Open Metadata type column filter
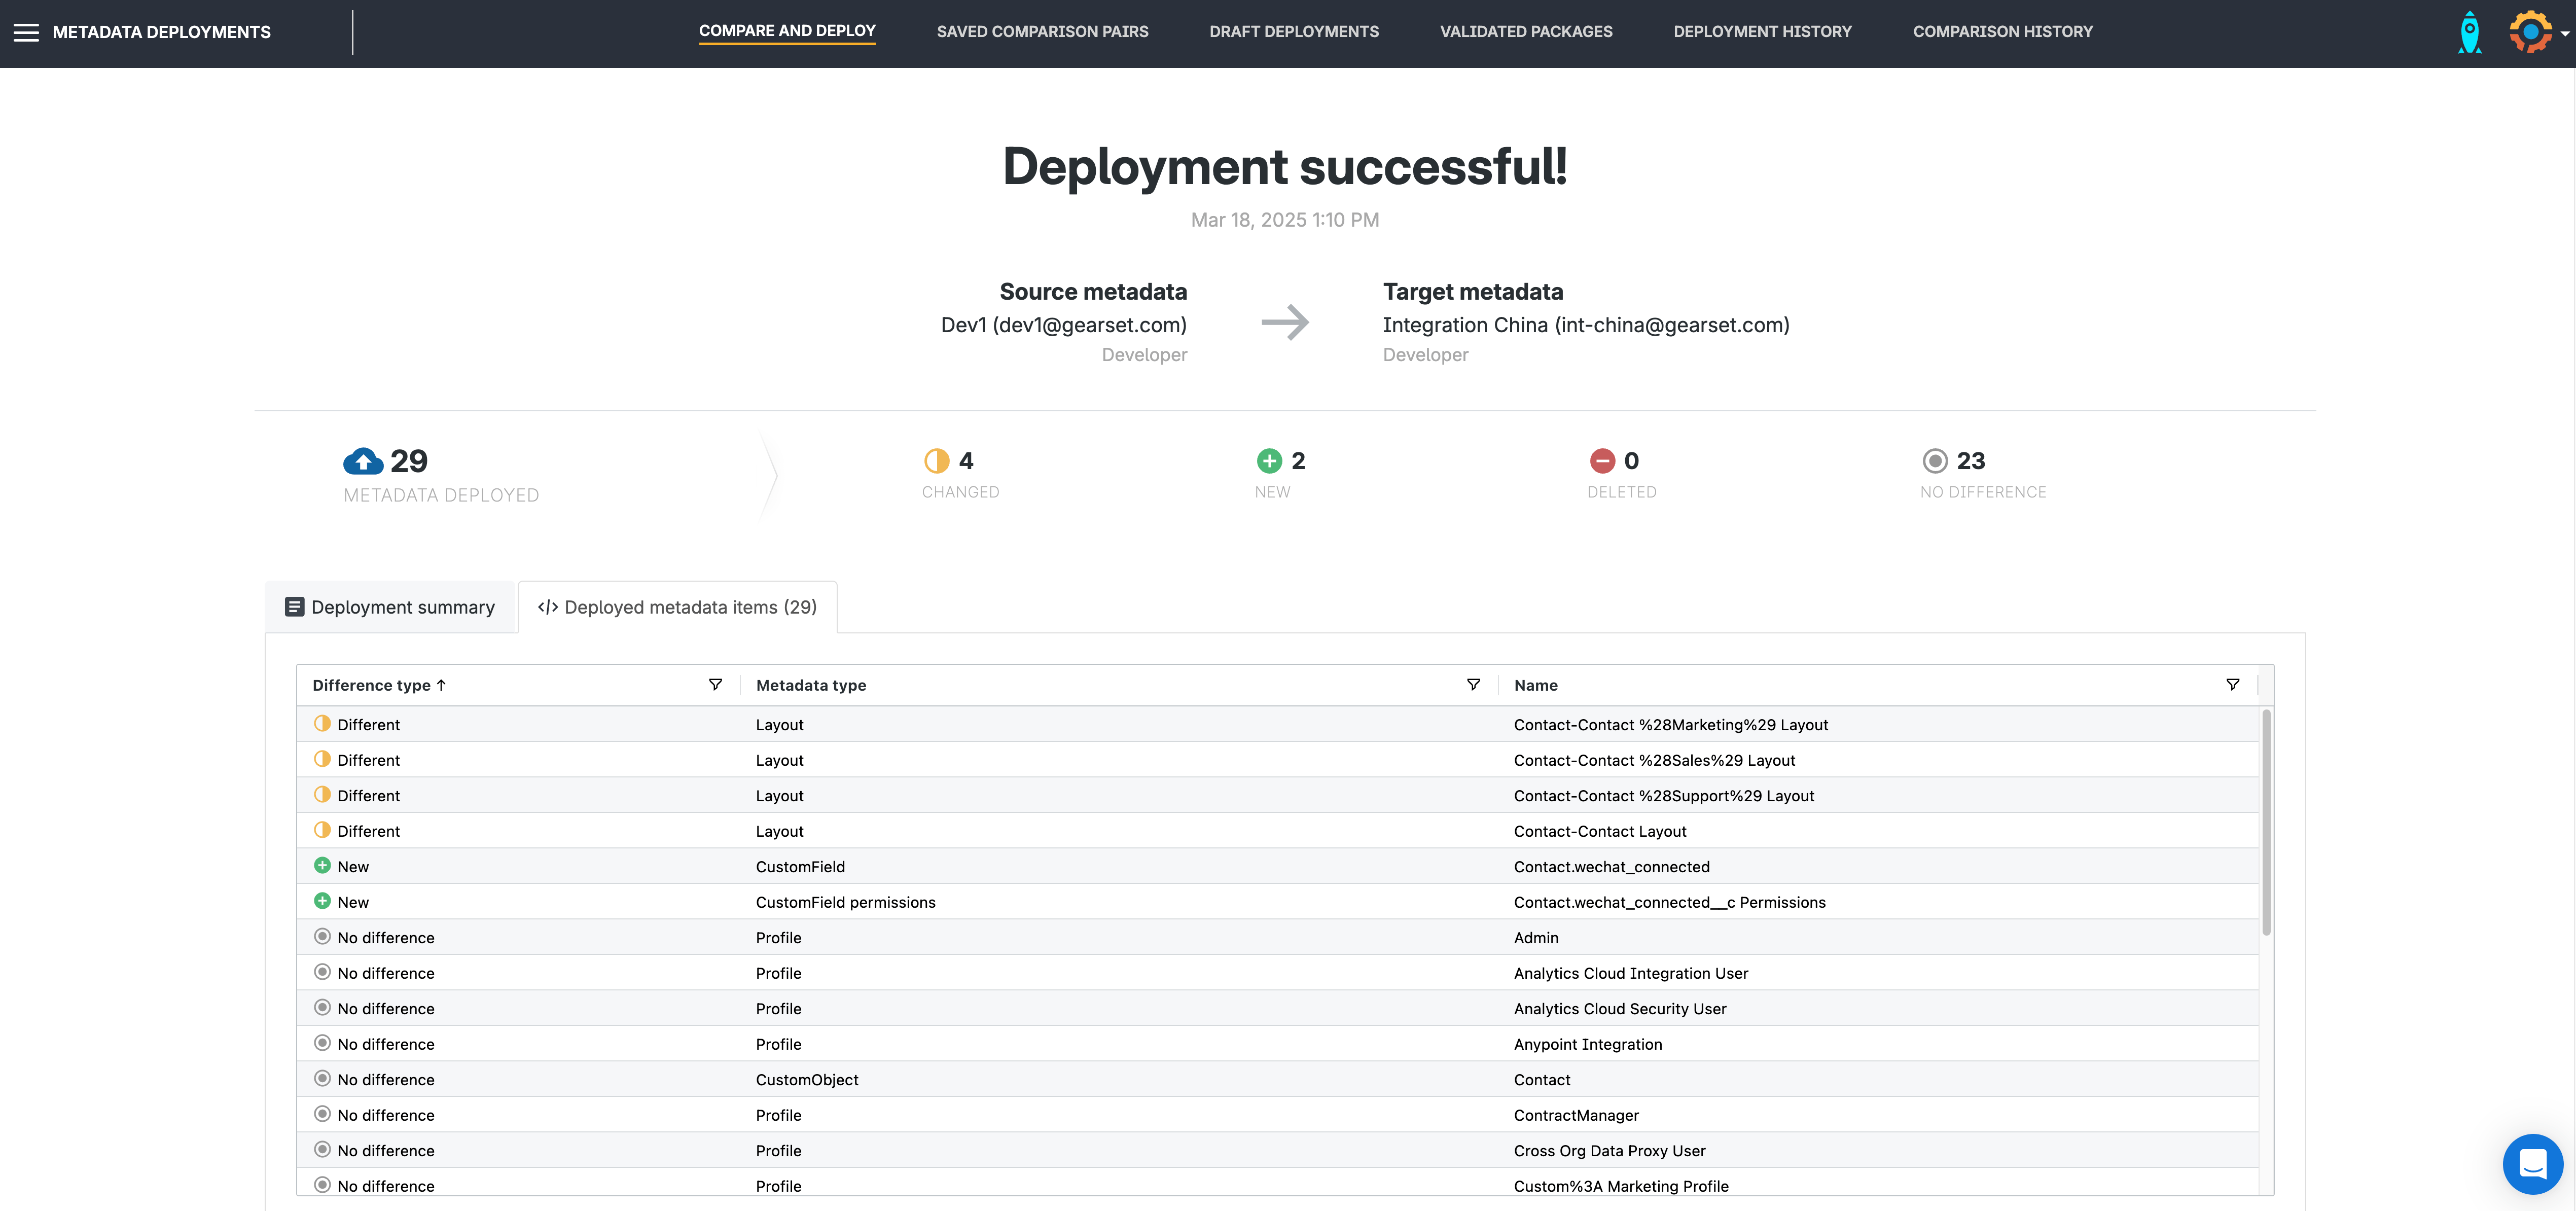The height and width of the screenshot is (1211, 2576). (x=1473, y=685)
